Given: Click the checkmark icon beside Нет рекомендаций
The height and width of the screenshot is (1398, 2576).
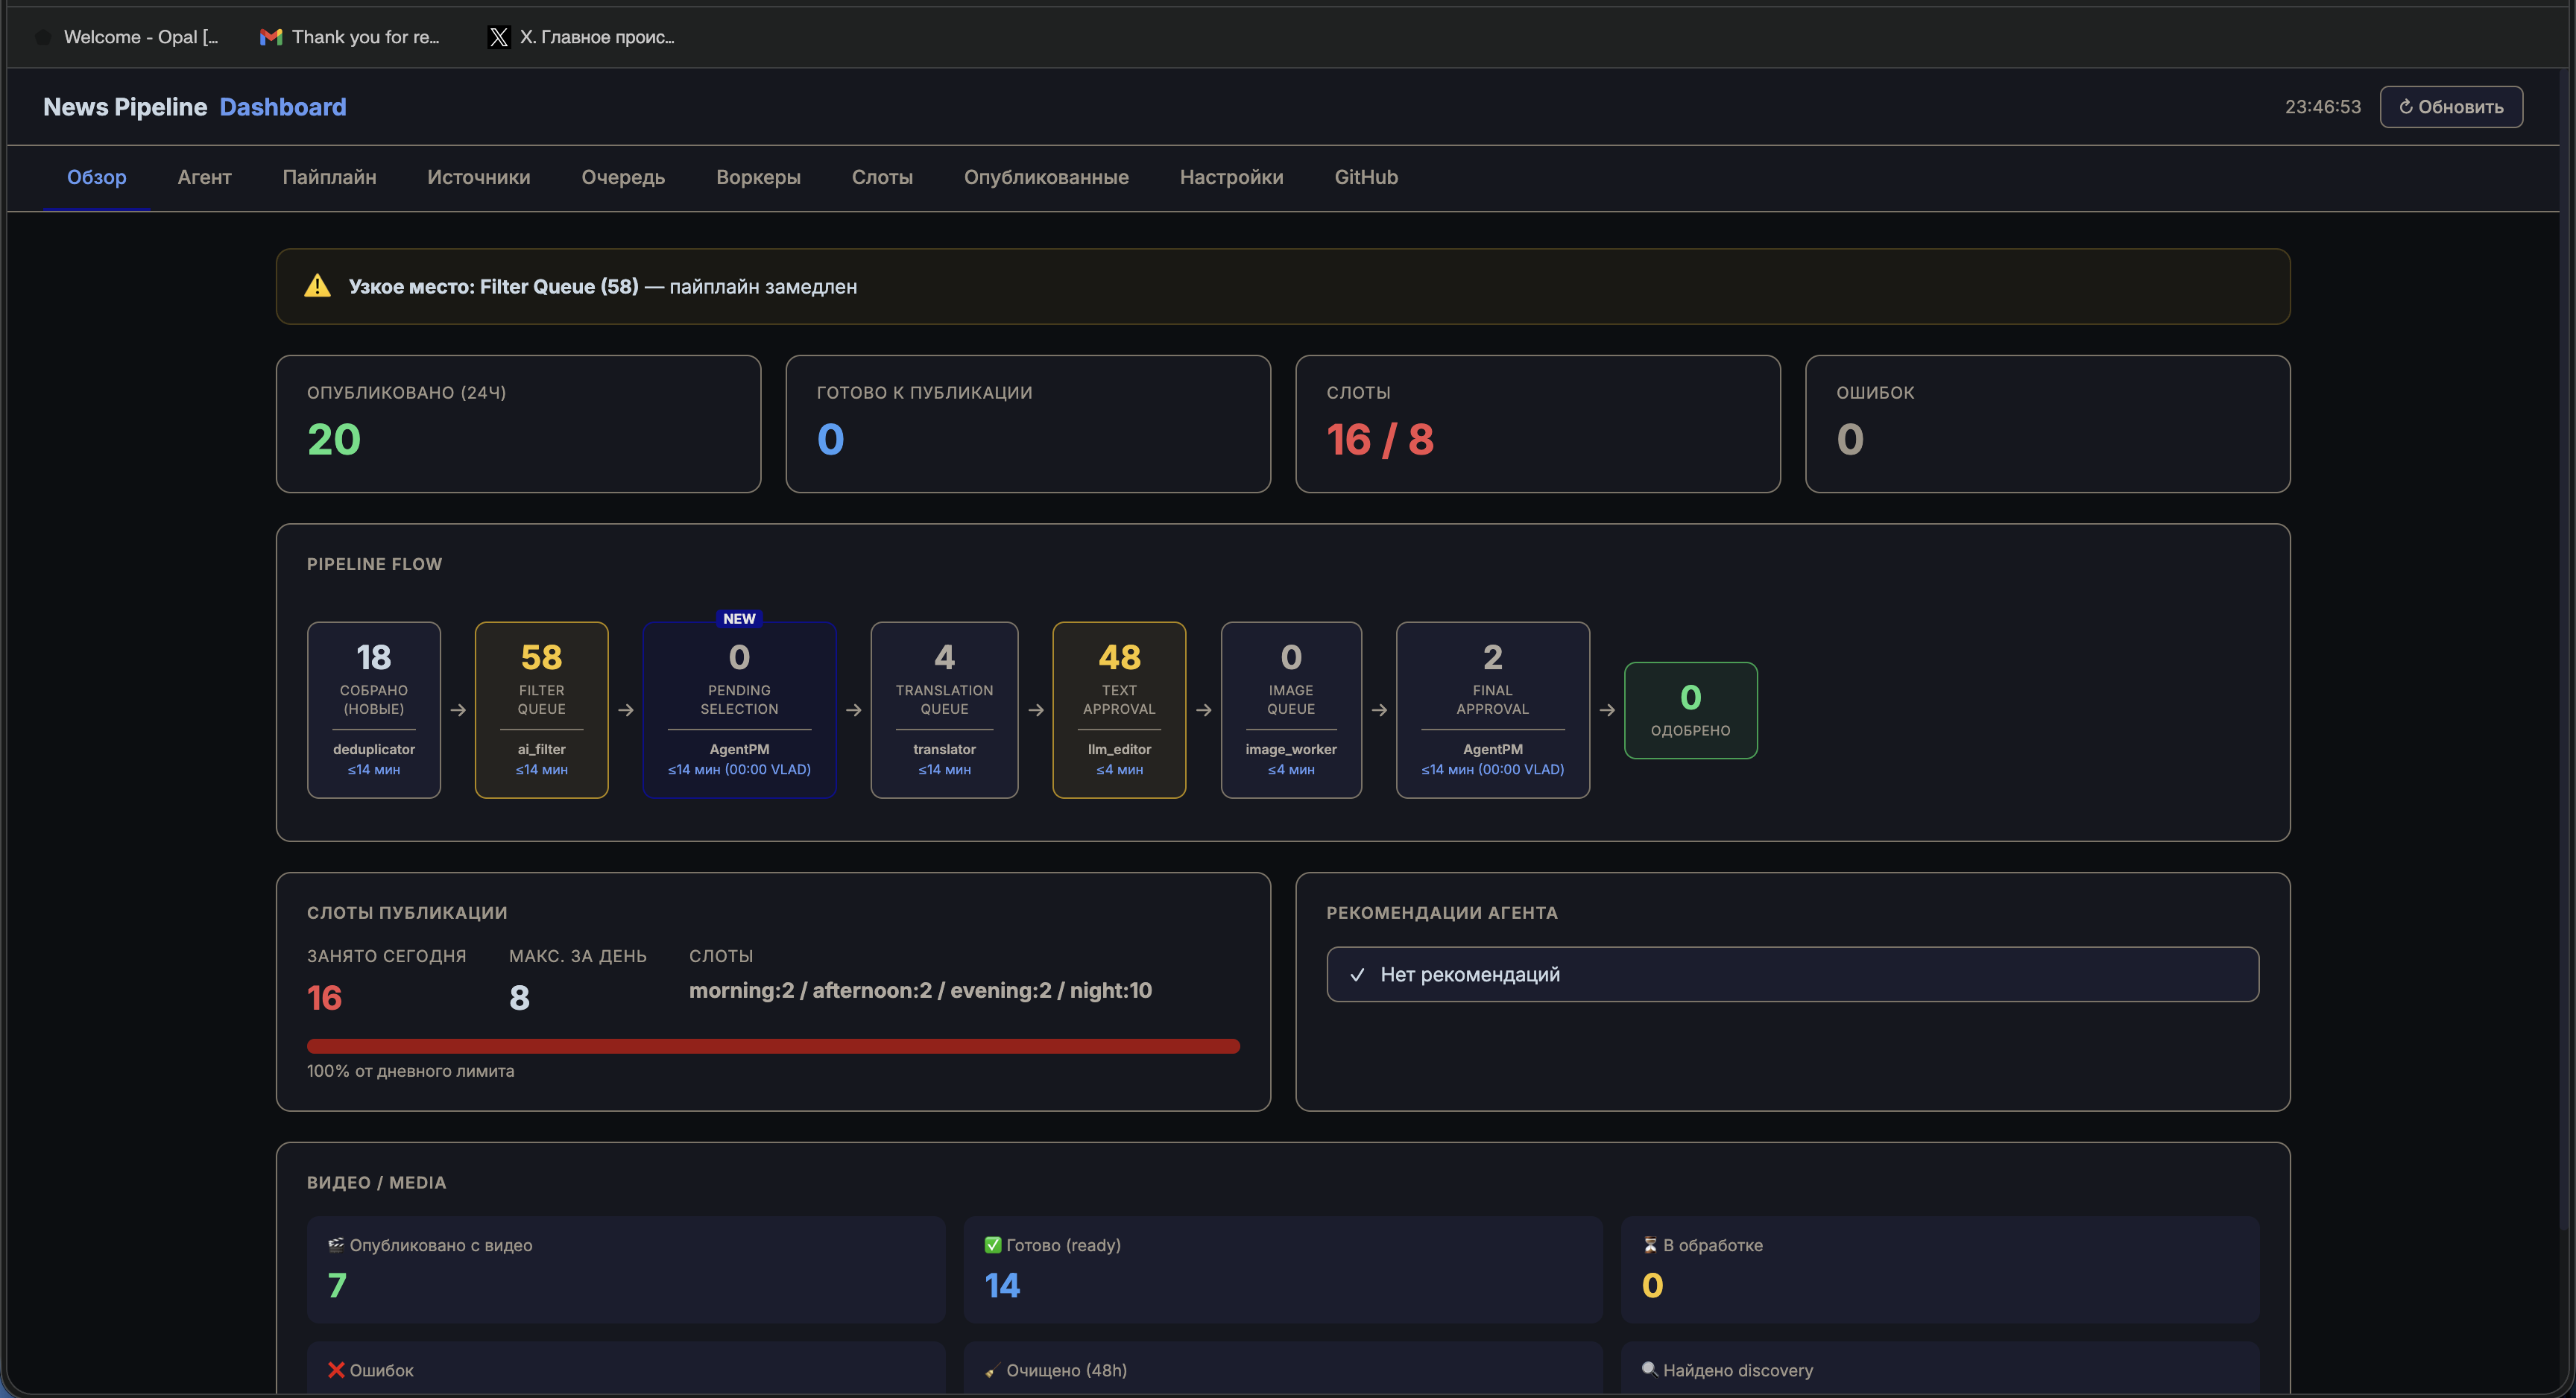Looking at the screenshot, I should 1357,975.
